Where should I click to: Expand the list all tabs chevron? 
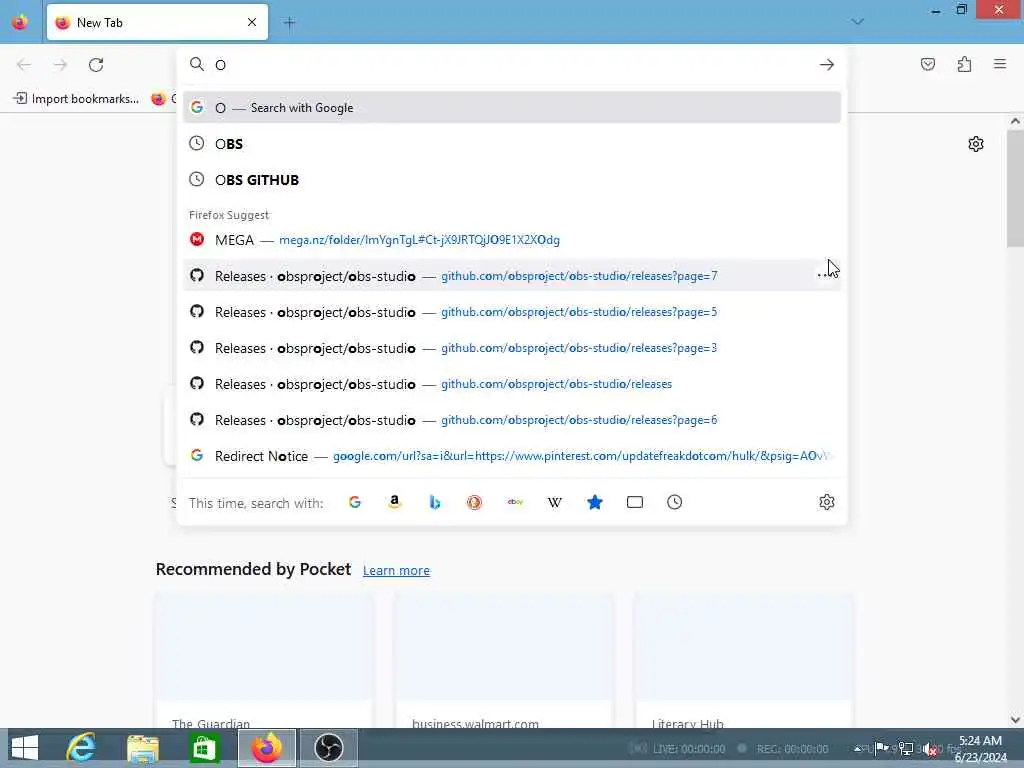(857, 22)
